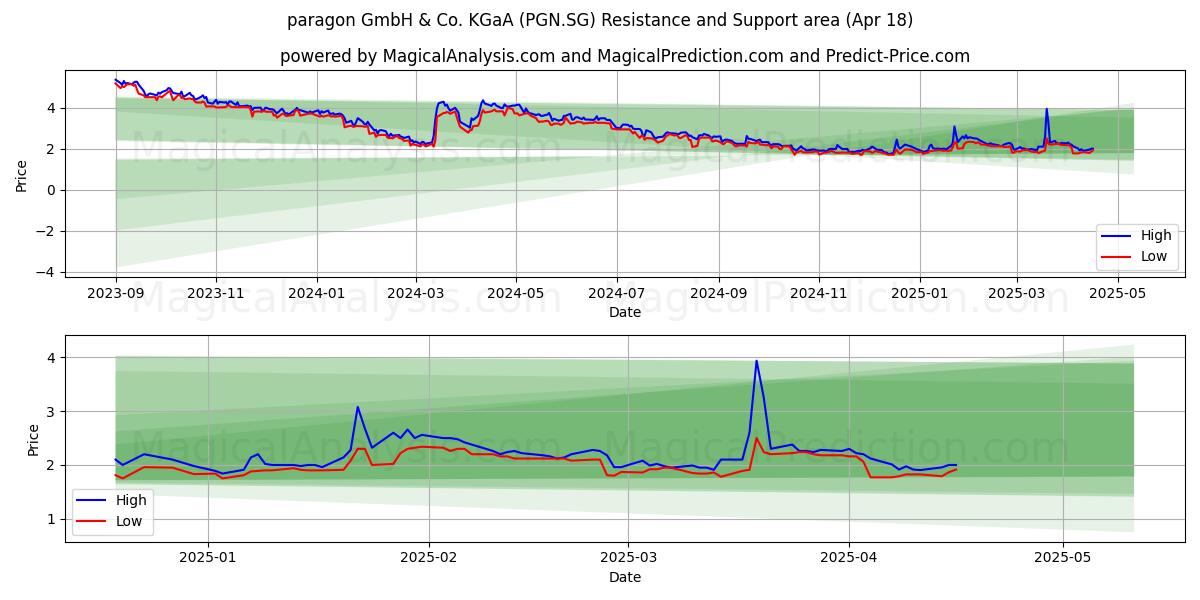Screen dimensions: 1200x600
Task: Click the bottom chart 'Price' axis label
Action: click(x=33, y=440)
